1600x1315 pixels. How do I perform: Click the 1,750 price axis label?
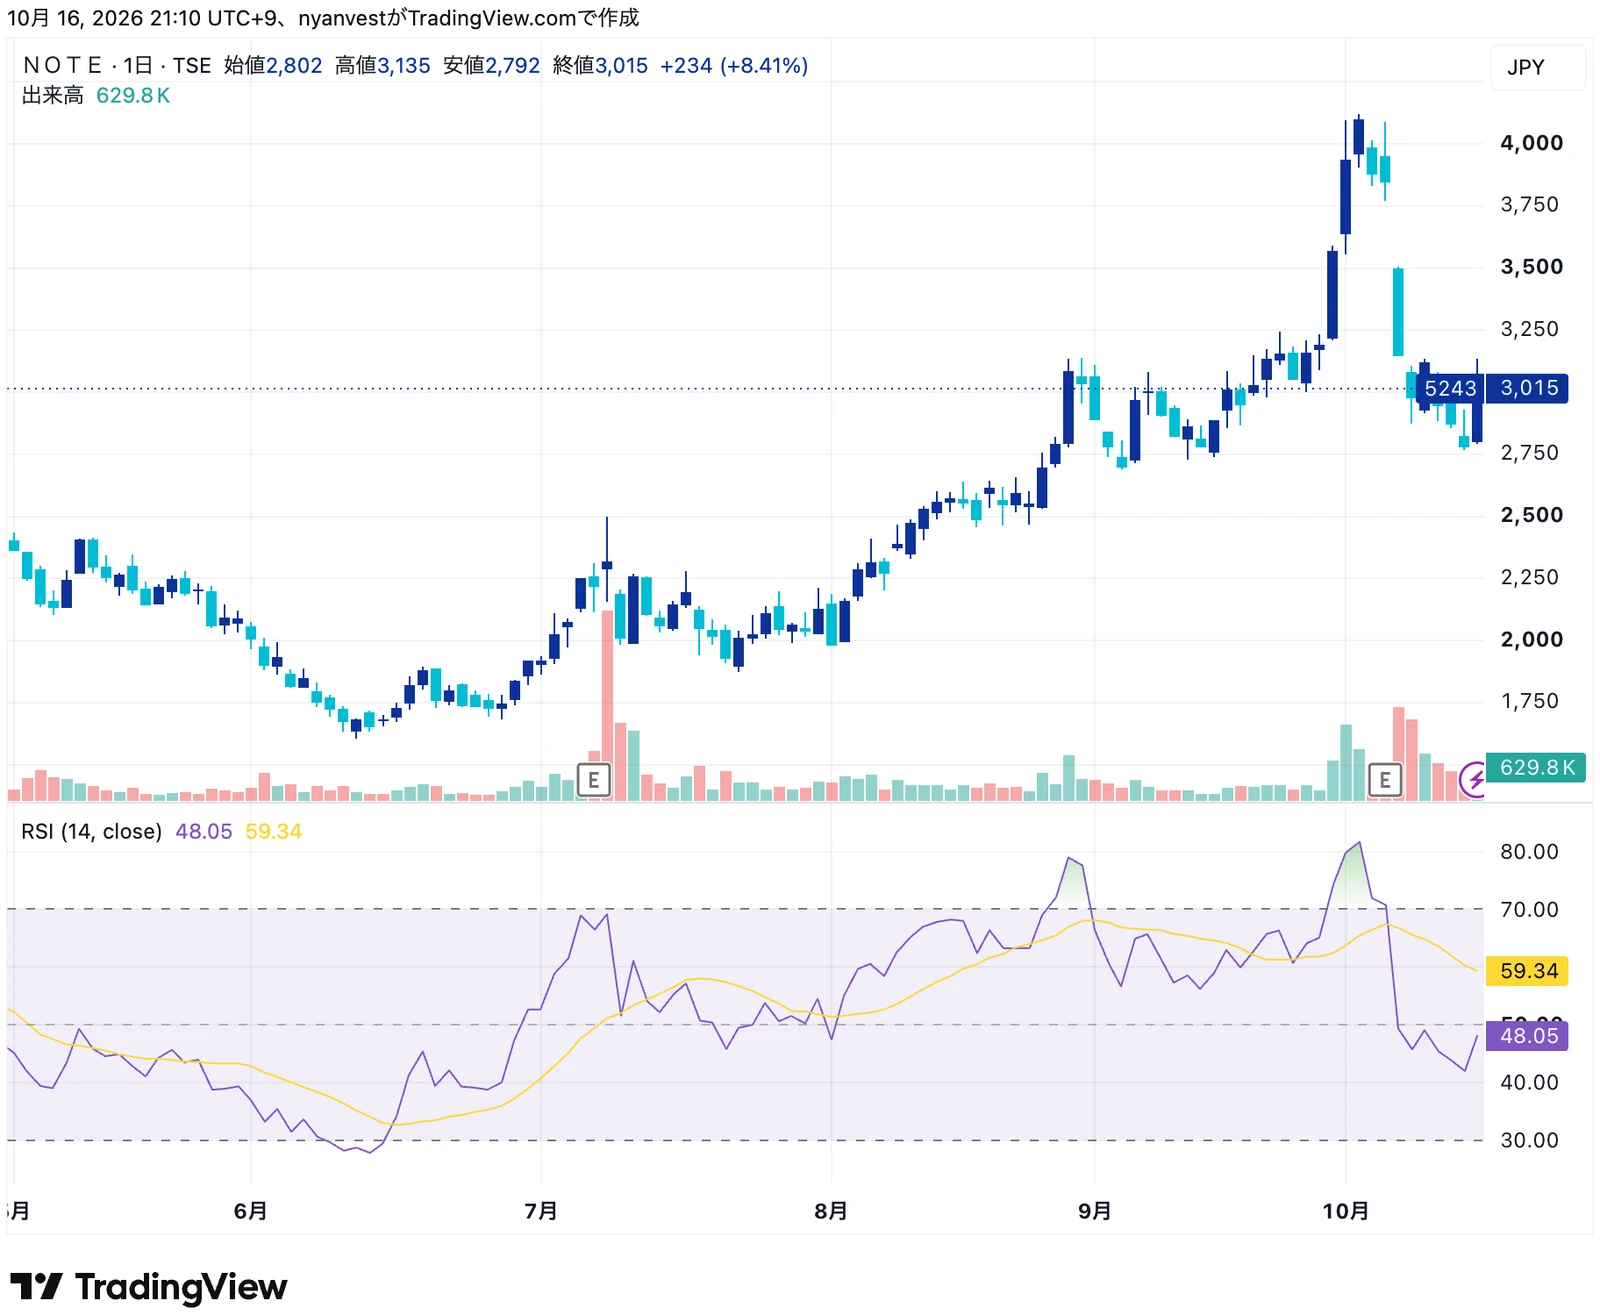pyautogui.click(x=1529, y=701)
